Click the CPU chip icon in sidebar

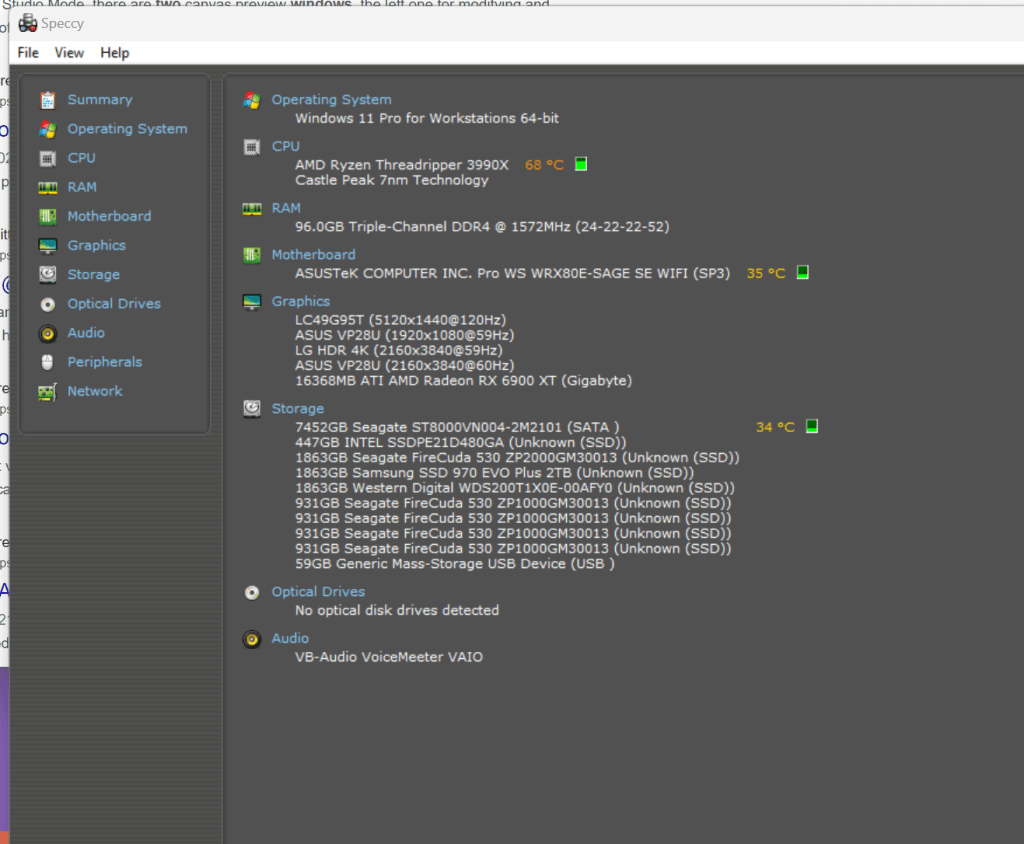click(48, 158)
